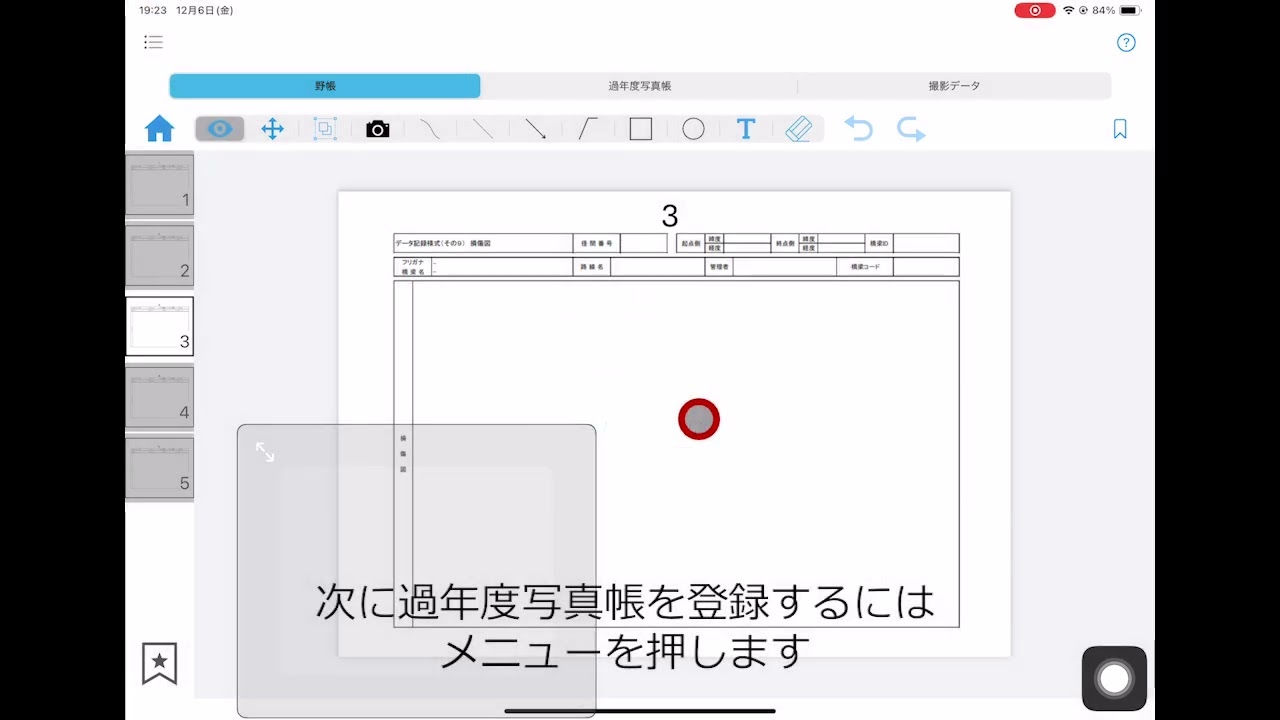Tap the AssistiveTouch button
The image size is (1280, 720).
click(x=1114, y=679)
